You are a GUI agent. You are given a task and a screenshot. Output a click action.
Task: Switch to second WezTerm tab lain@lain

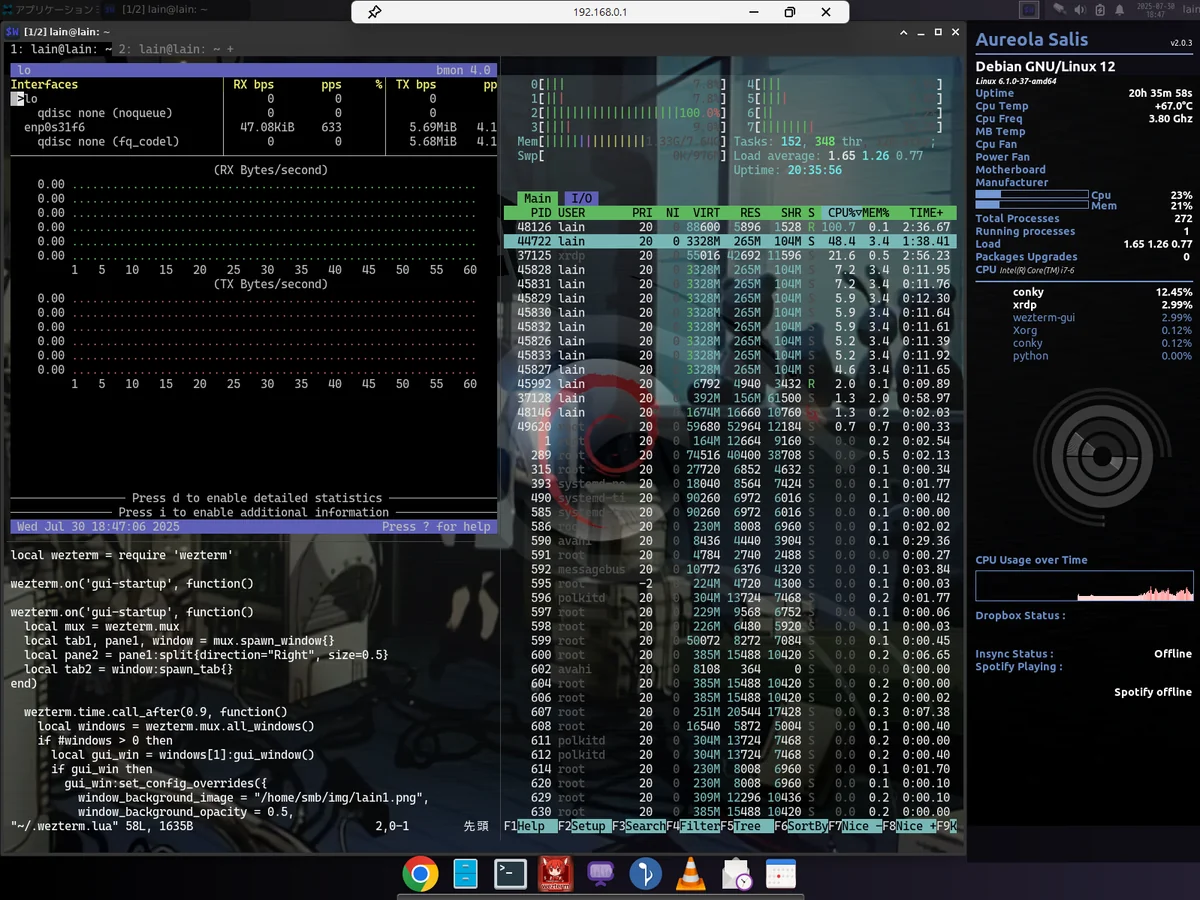pos(170,49)
